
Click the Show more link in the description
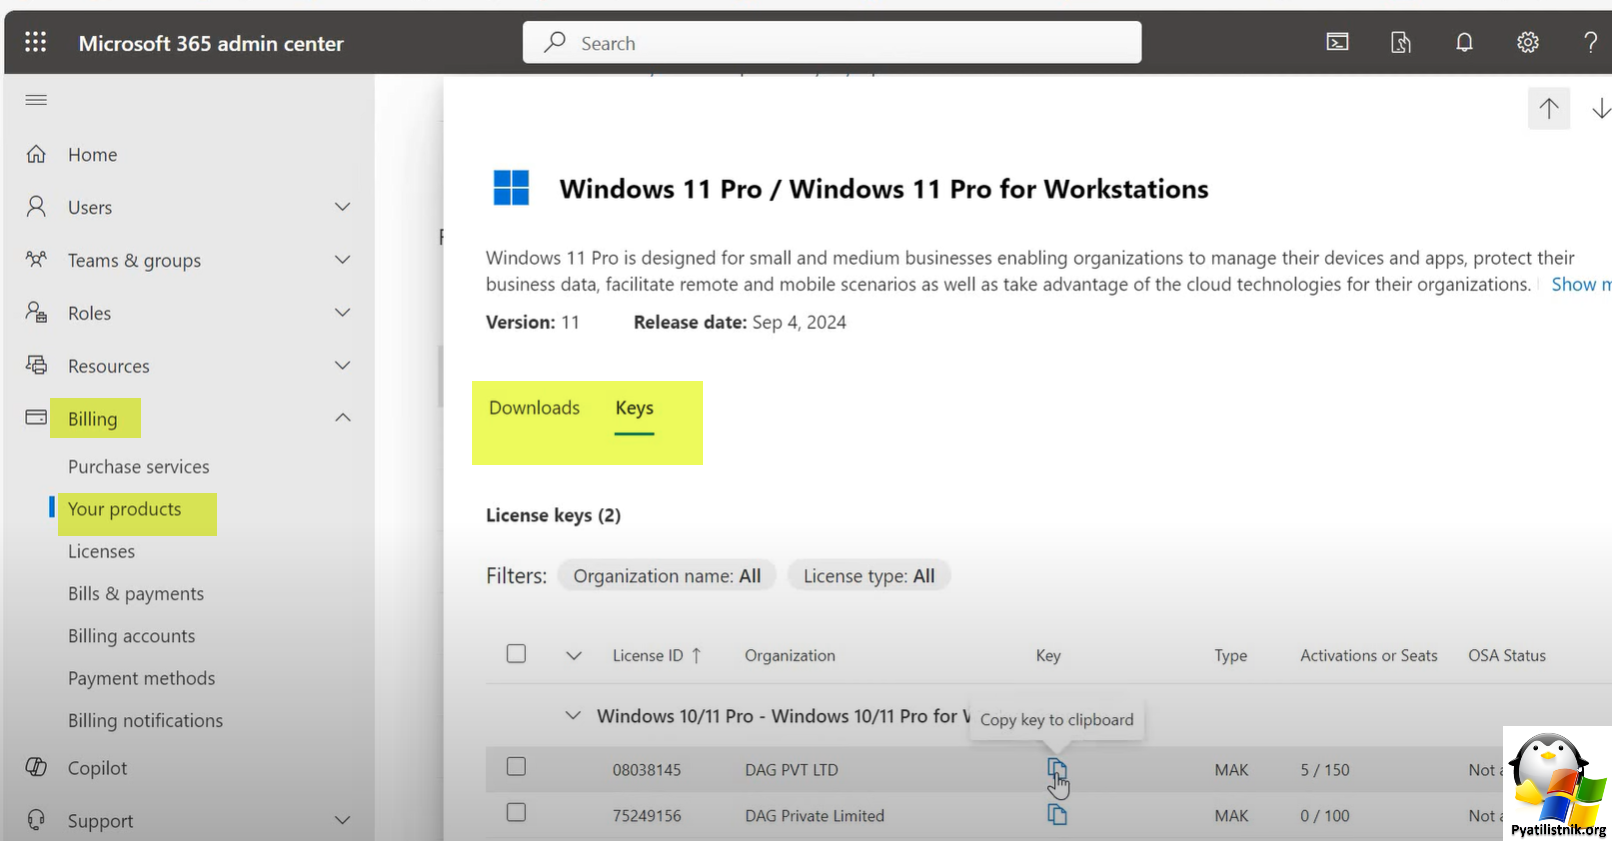coord(1580,284)
